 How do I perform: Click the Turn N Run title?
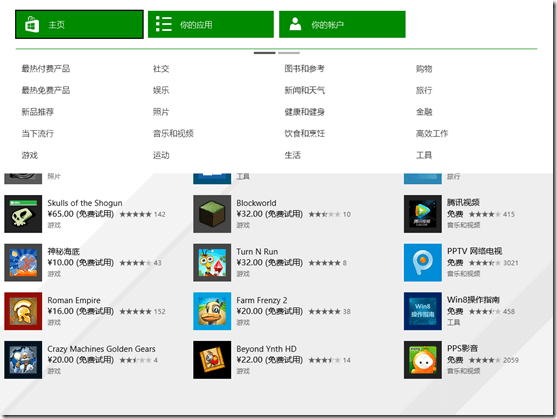[x=257, y=252]
